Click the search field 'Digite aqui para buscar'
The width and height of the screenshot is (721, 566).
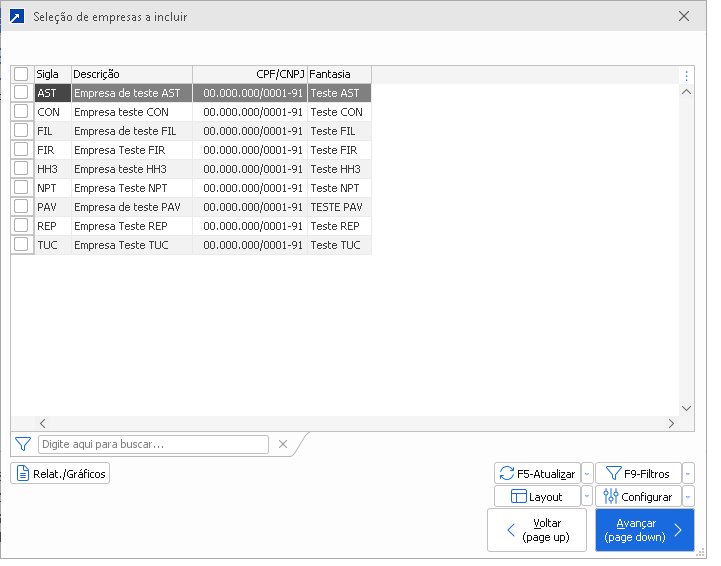[153, 445]
